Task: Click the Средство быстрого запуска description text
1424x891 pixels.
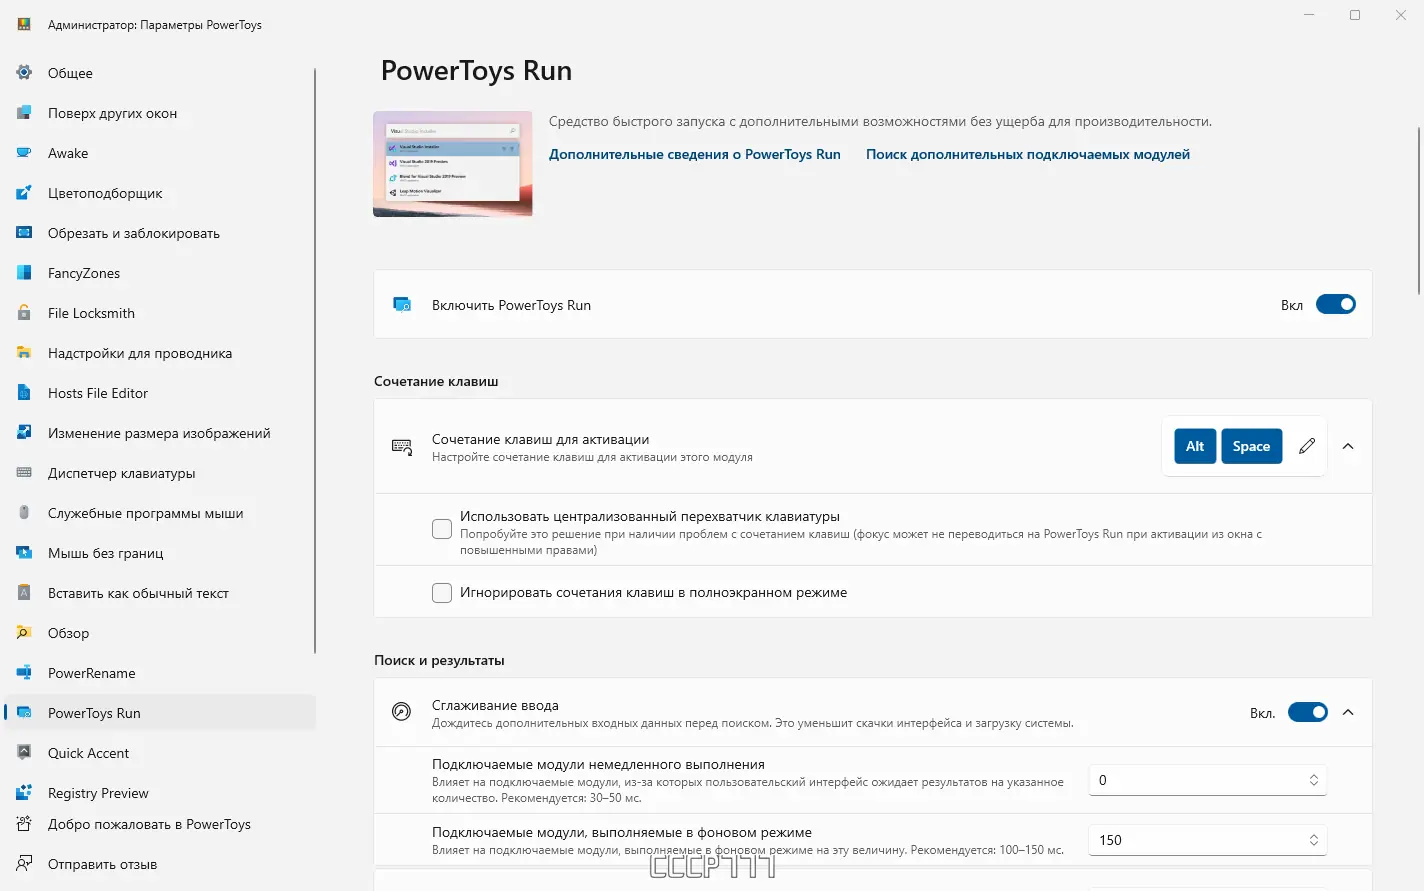Action: [x=880, y=121]
